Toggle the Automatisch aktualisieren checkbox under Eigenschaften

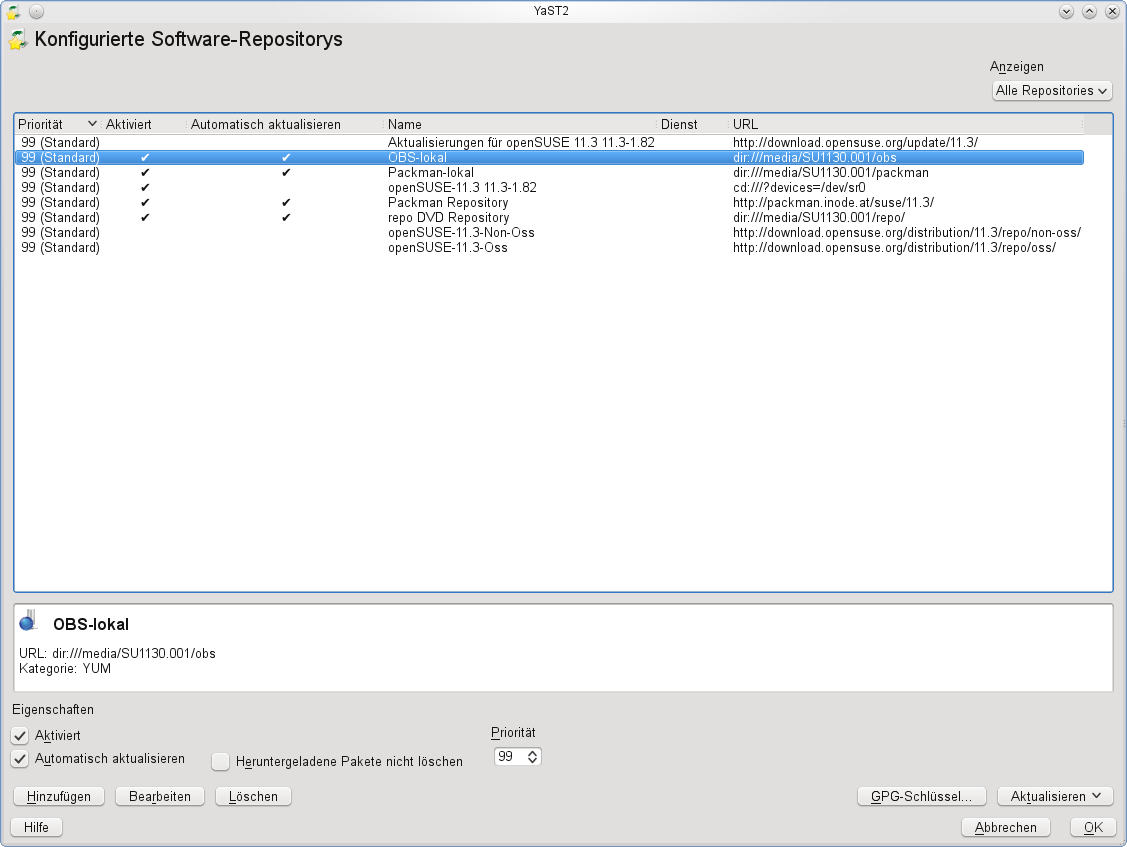[x=20, y=759]
